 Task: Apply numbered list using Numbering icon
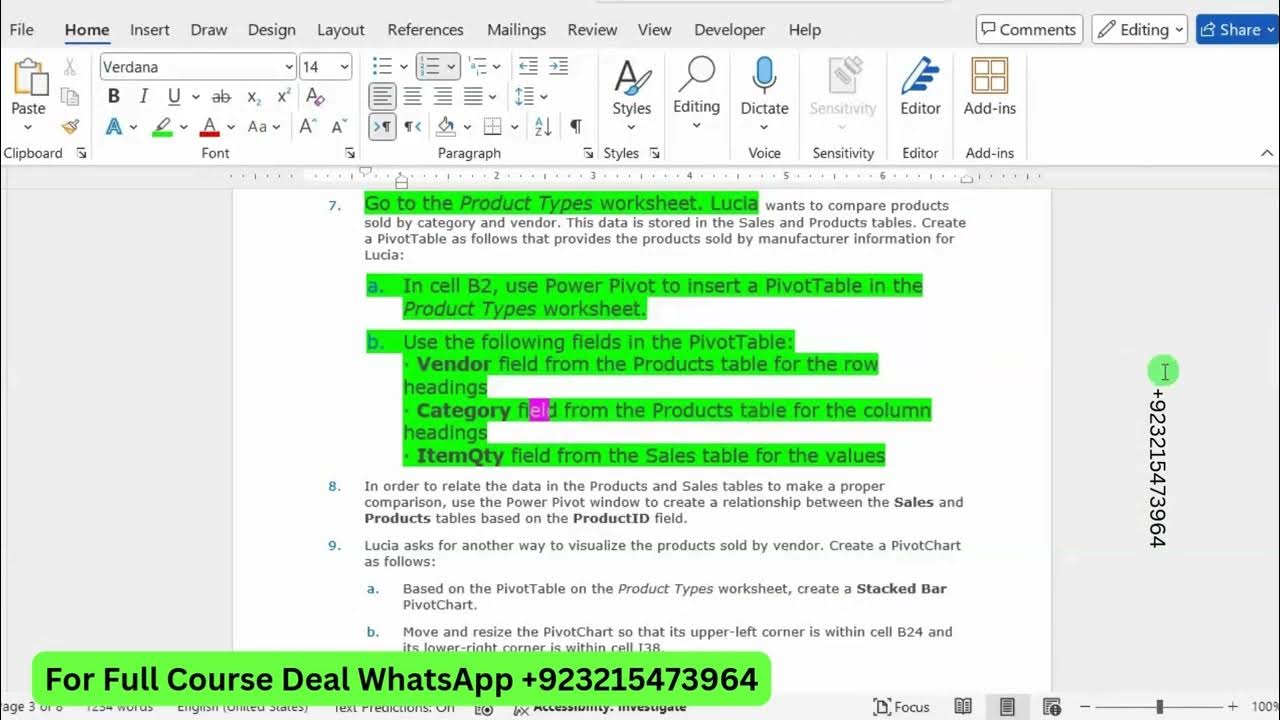click(x=430, y=67)
